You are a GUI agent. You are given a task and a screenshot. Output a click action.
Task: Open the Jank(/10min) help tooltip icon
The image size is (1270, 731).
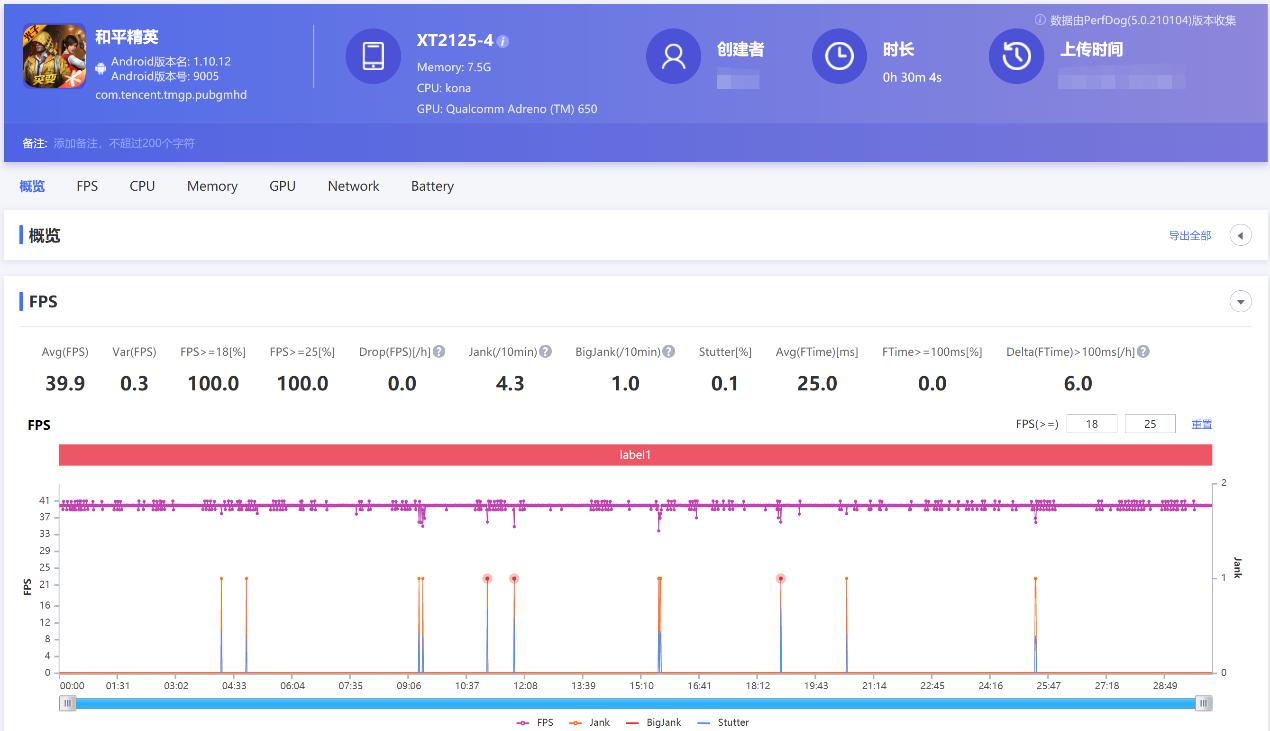coord(545,351)
